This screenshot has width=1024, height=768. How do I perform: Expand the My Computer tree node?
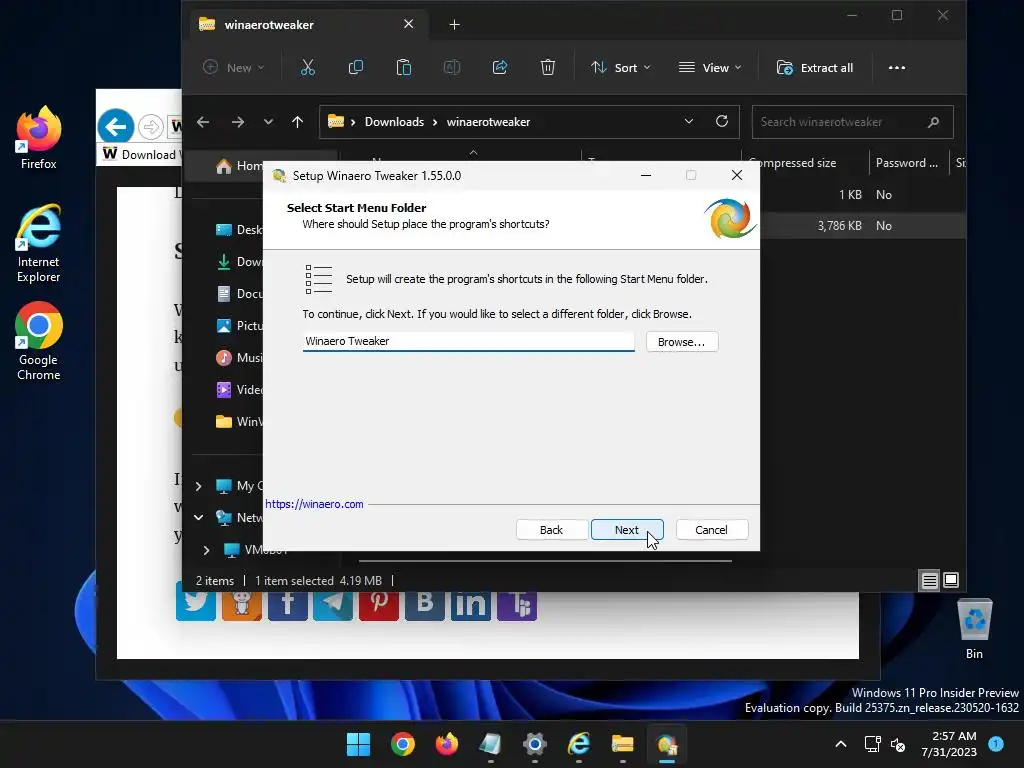[199, 487]
